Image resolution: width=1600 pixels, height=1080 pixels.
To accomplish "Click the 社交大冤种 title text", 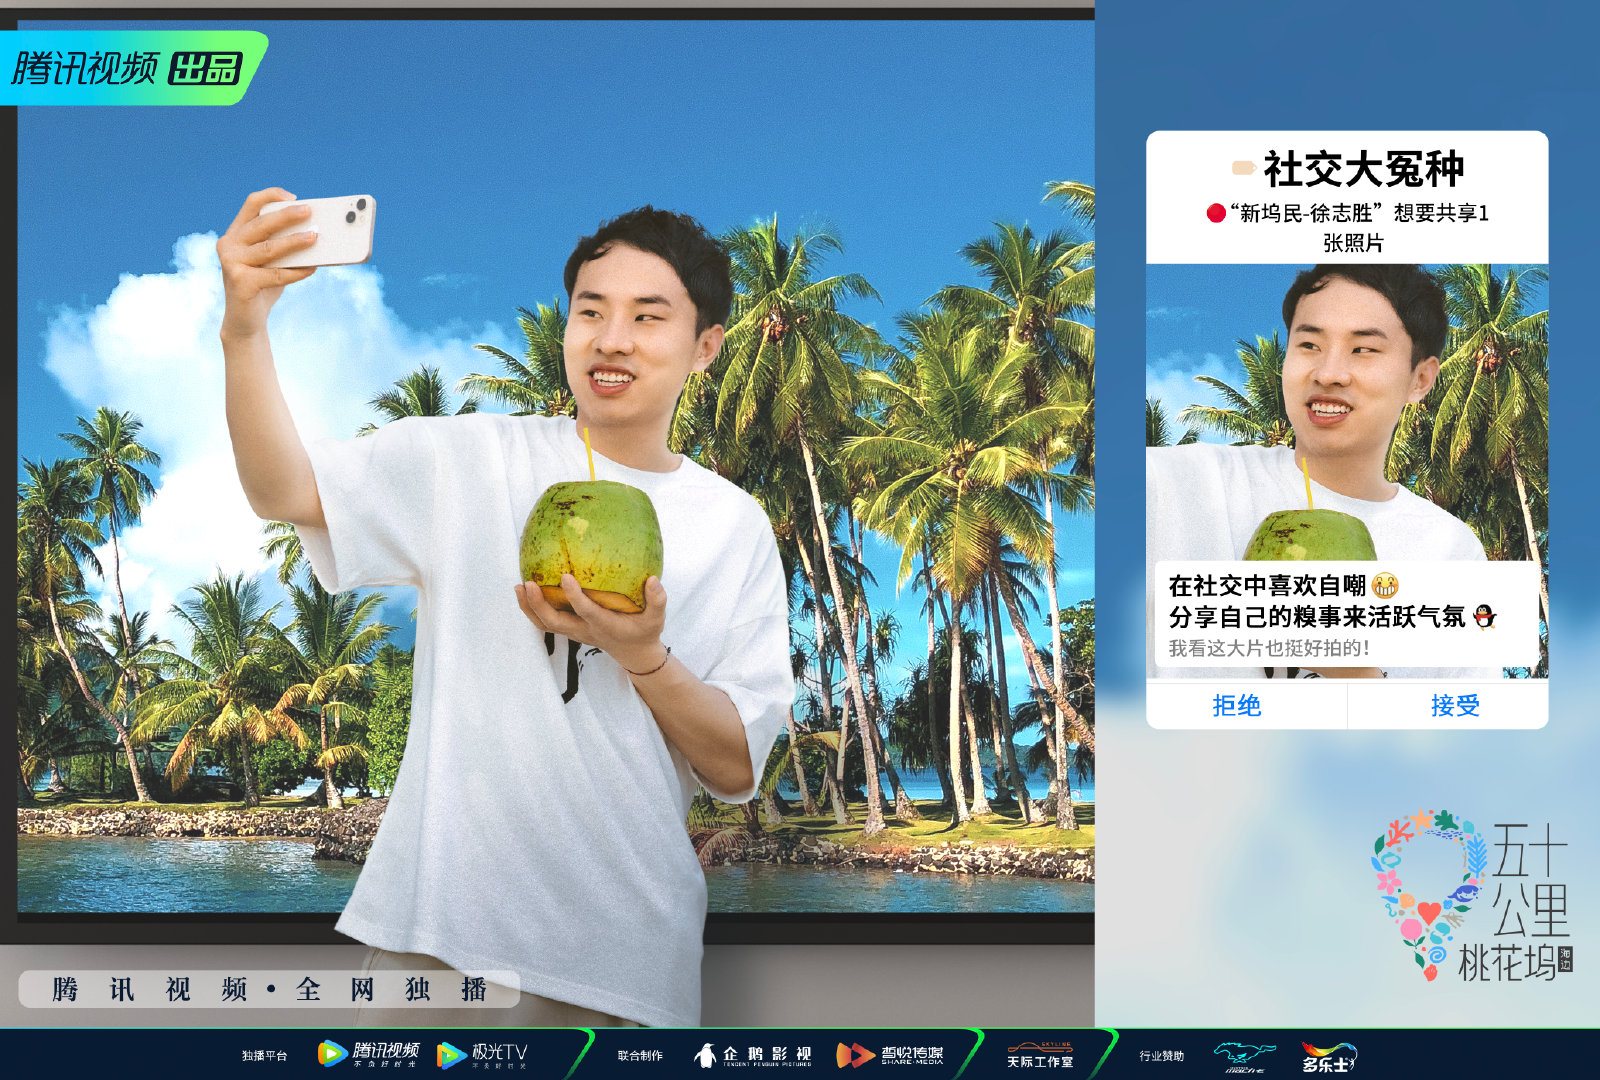I will [1364, 169].
